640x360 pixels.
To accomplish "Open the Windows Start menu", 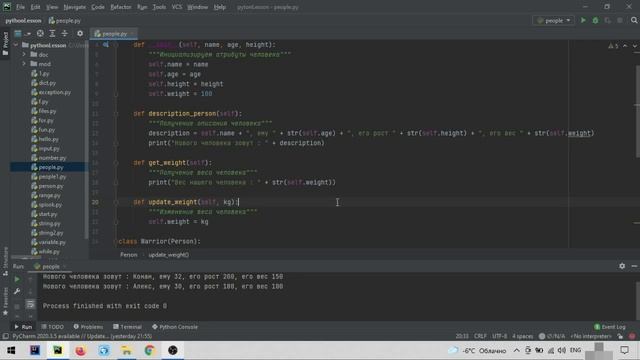I will [11, 351].
